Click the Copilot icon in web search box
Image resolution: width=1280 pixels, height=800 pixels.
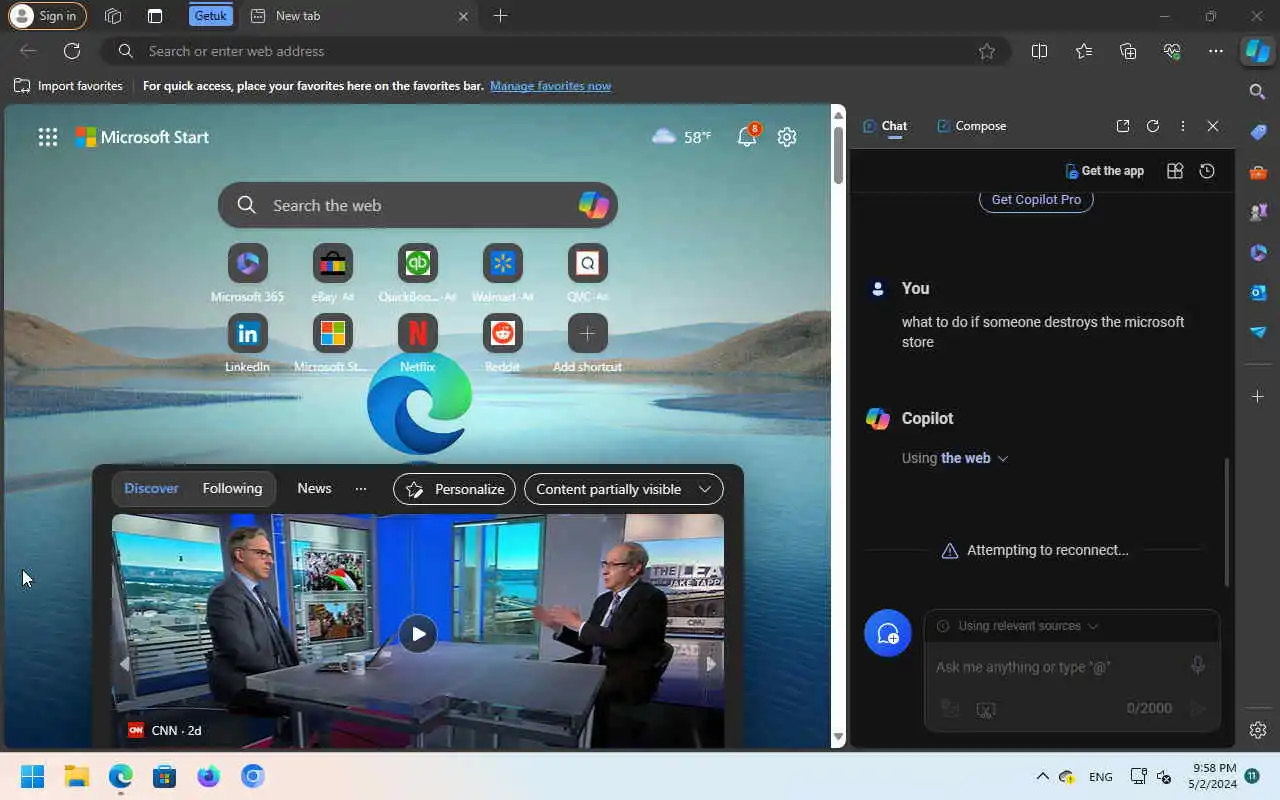click(593, 205)
